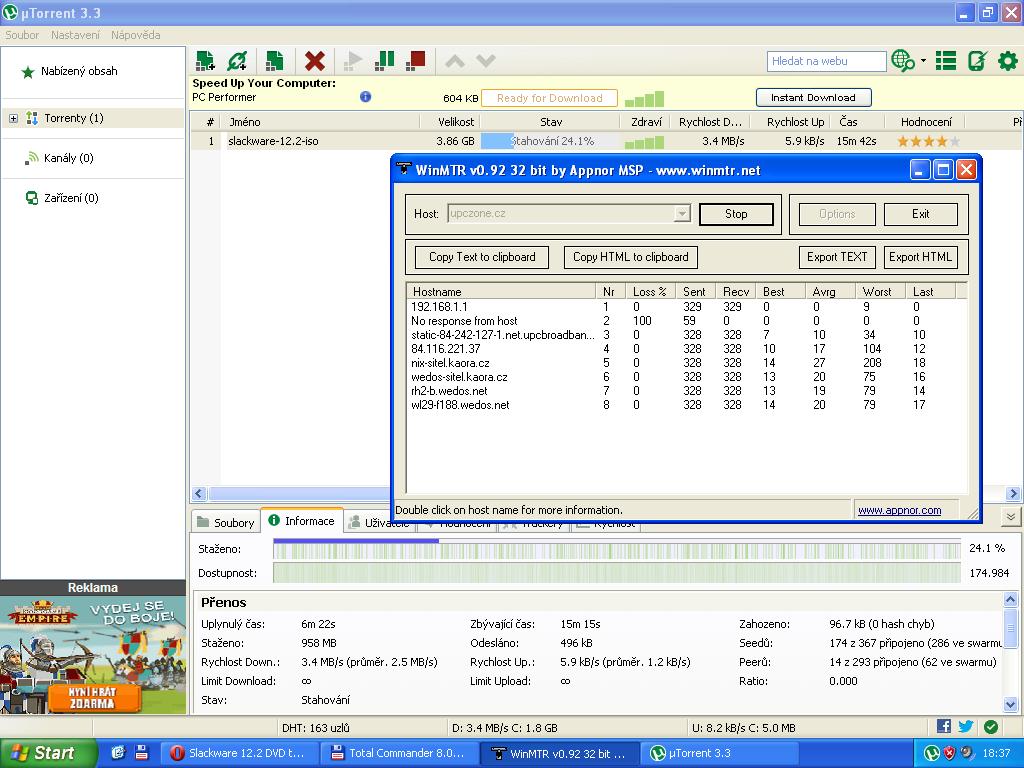Switch to the Informace tab

pos(302,520)
